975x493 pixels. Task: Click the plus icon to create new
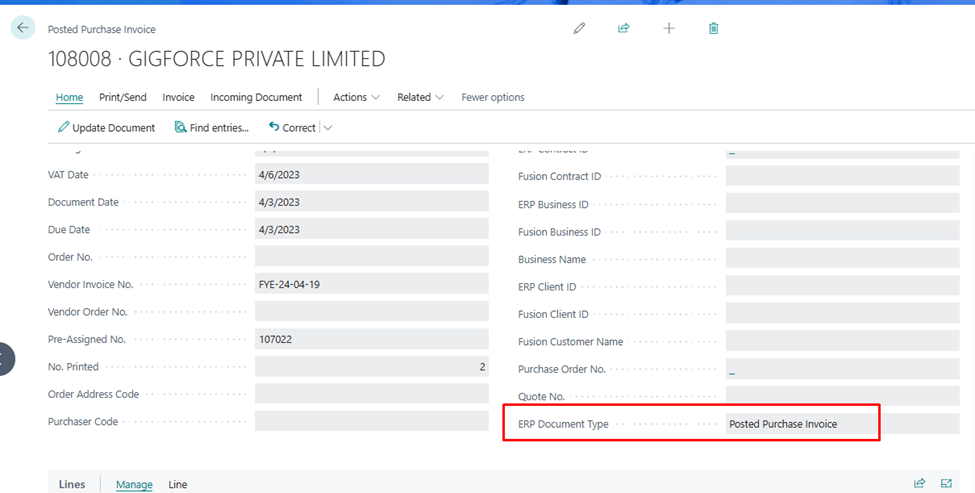coord(669,28)
